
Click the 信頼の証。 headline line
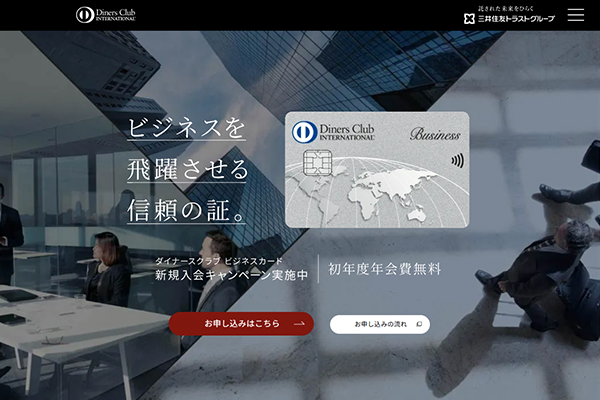point(186,210)
